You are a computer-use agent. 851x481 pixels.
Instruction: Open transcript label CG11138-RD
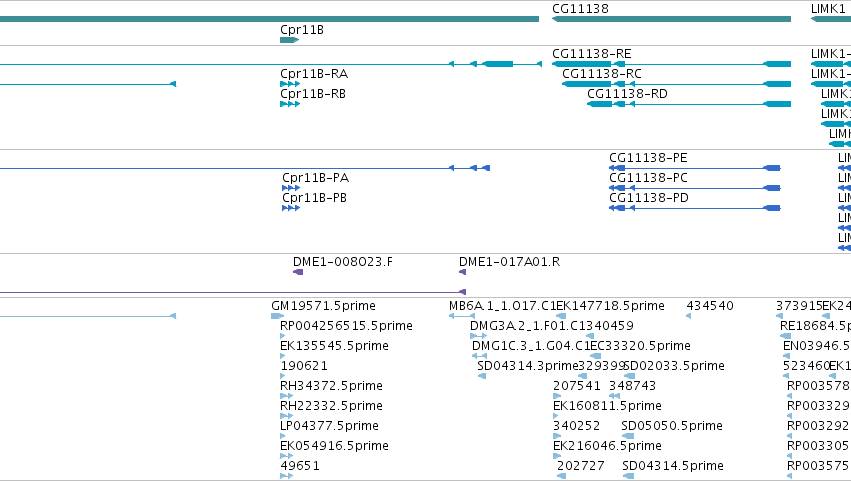pyautogui.click(x=627, y=94)
